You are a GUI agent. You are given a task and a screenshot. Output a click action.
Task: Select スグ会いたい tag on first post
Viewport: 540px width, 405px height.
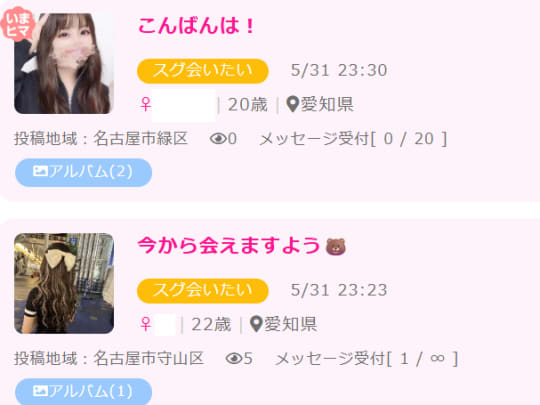pyautogui.click(x=203, y=71)
